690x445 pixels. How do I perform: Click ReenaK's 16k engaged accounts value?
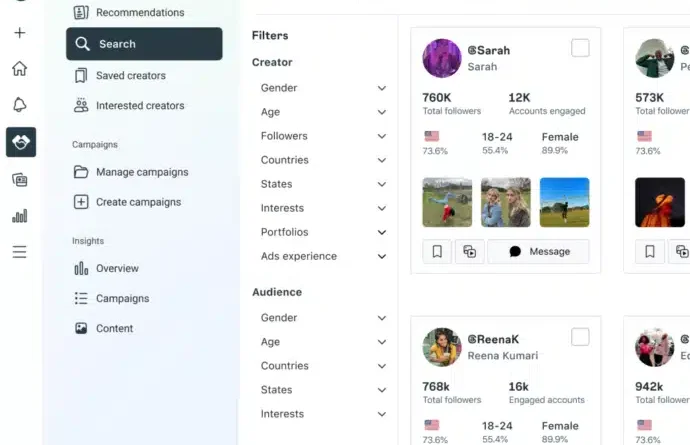[x=518, y=386]
